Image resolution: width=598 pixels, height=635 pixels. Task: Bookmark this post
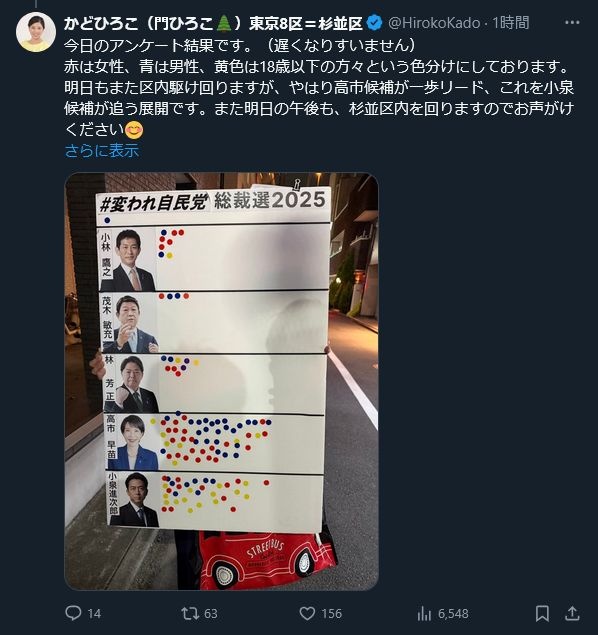click(542, 614)
